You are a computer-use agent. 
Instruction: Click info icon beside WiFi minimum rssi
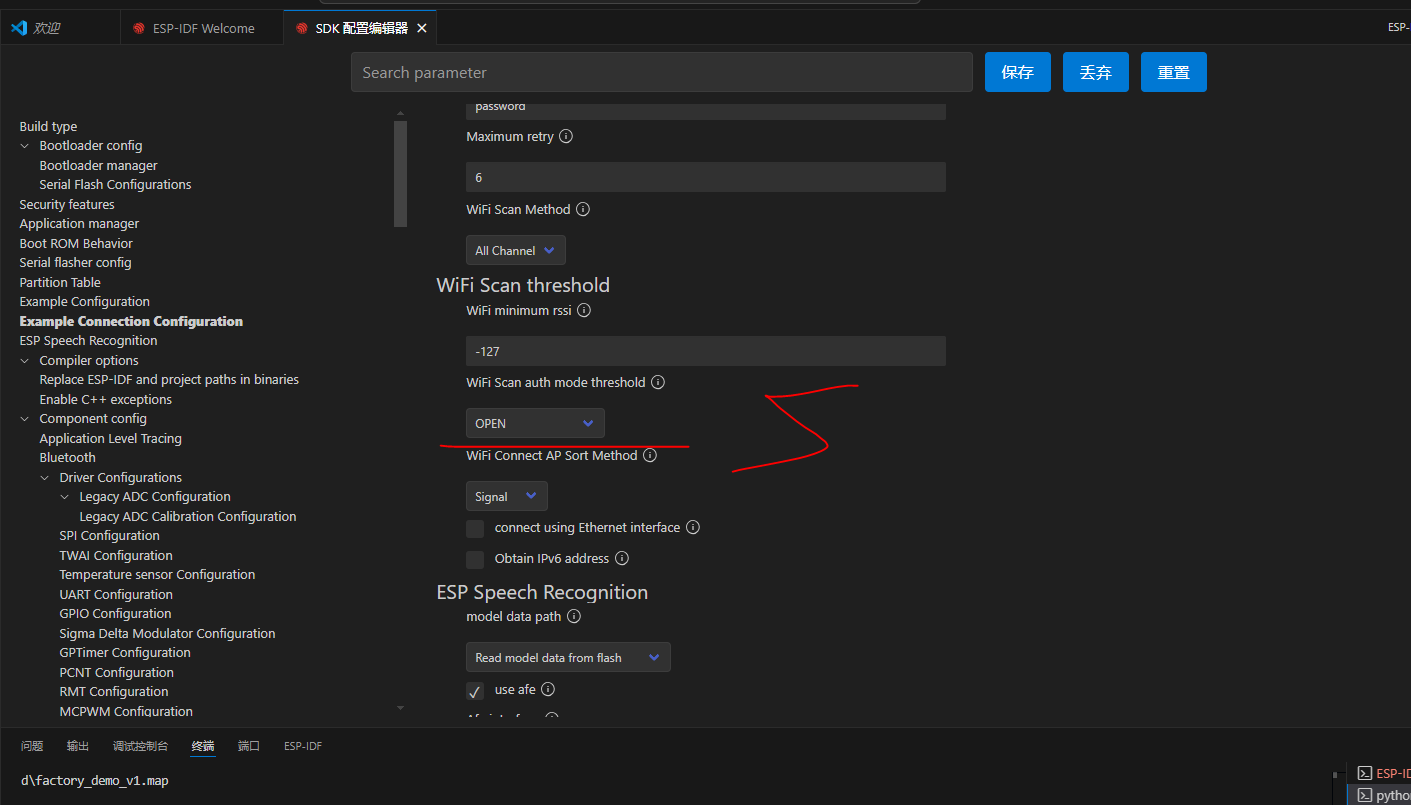(584, 311)
